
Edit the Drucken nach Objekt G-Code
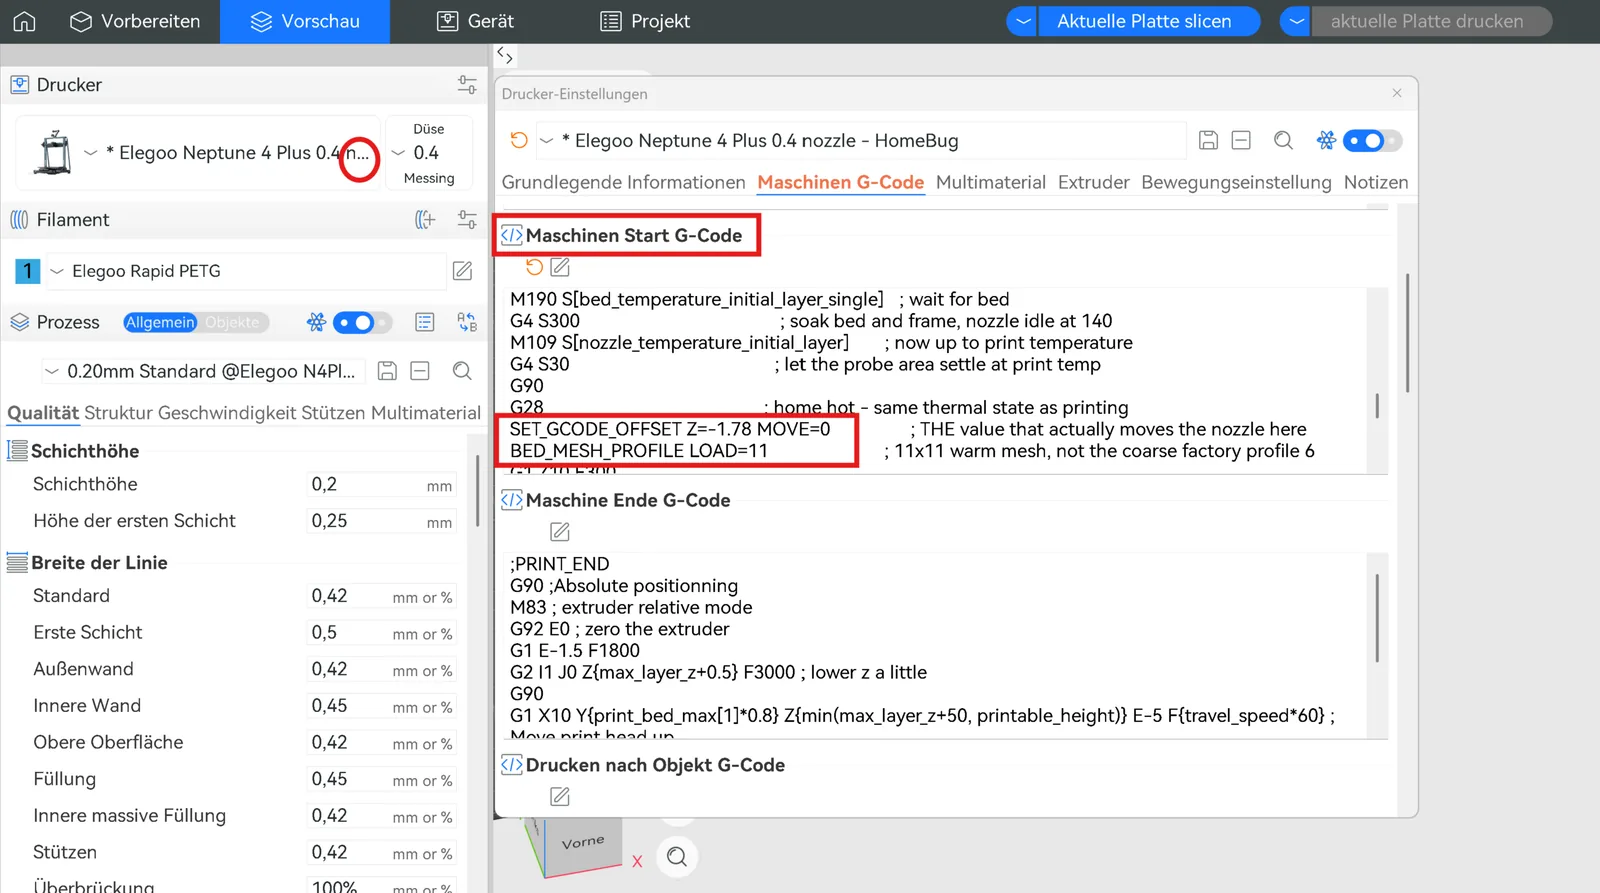pos(560,797)
